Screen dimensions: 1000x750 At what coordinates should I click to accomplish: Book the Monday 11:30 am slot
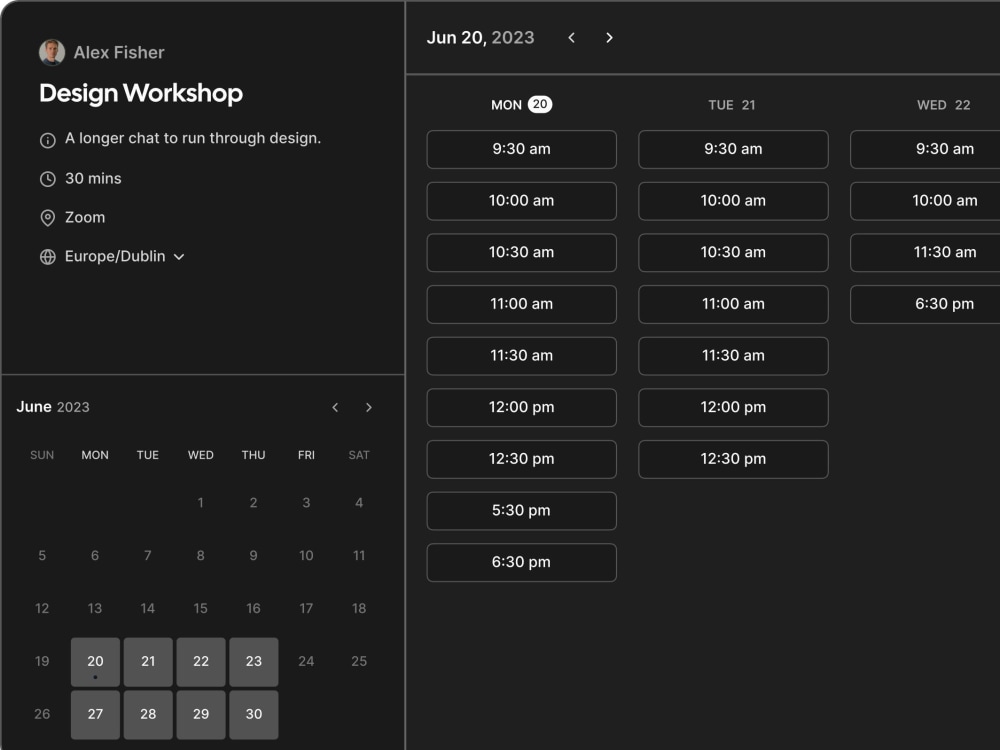click(522, 356)
